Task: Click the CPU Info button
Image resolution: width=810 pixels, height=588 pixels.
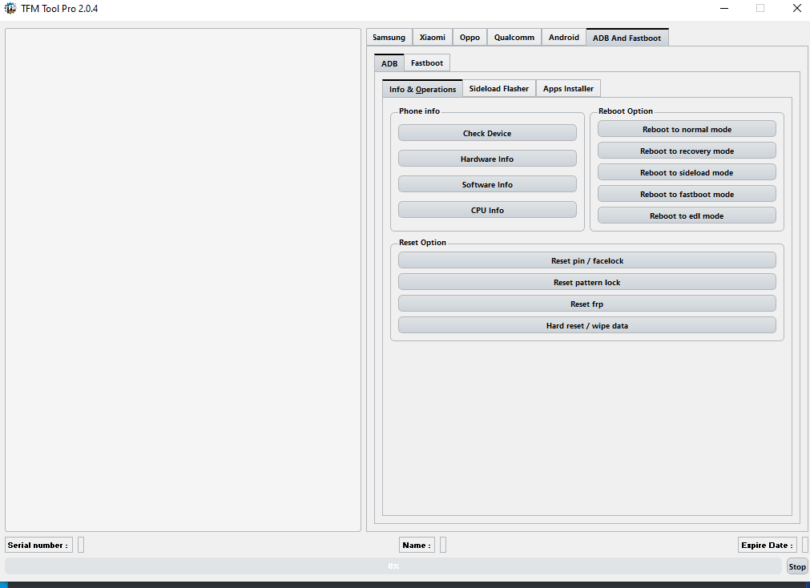Action: click(487, 210)
